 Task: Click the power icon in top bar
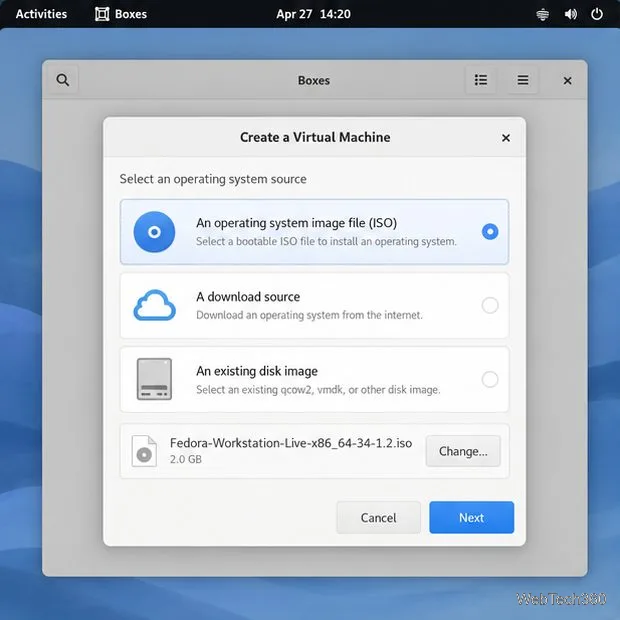pyautogui.click(x=597, y=14)
